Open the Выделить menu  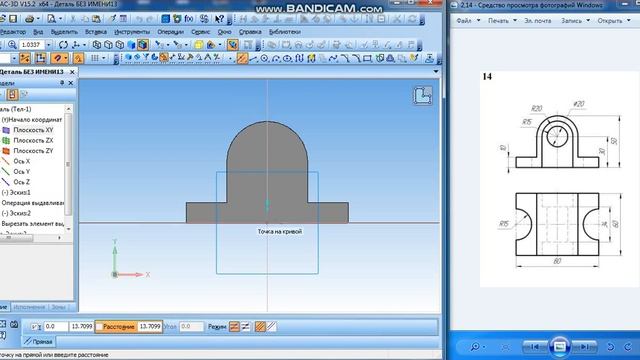pos(64,32)
